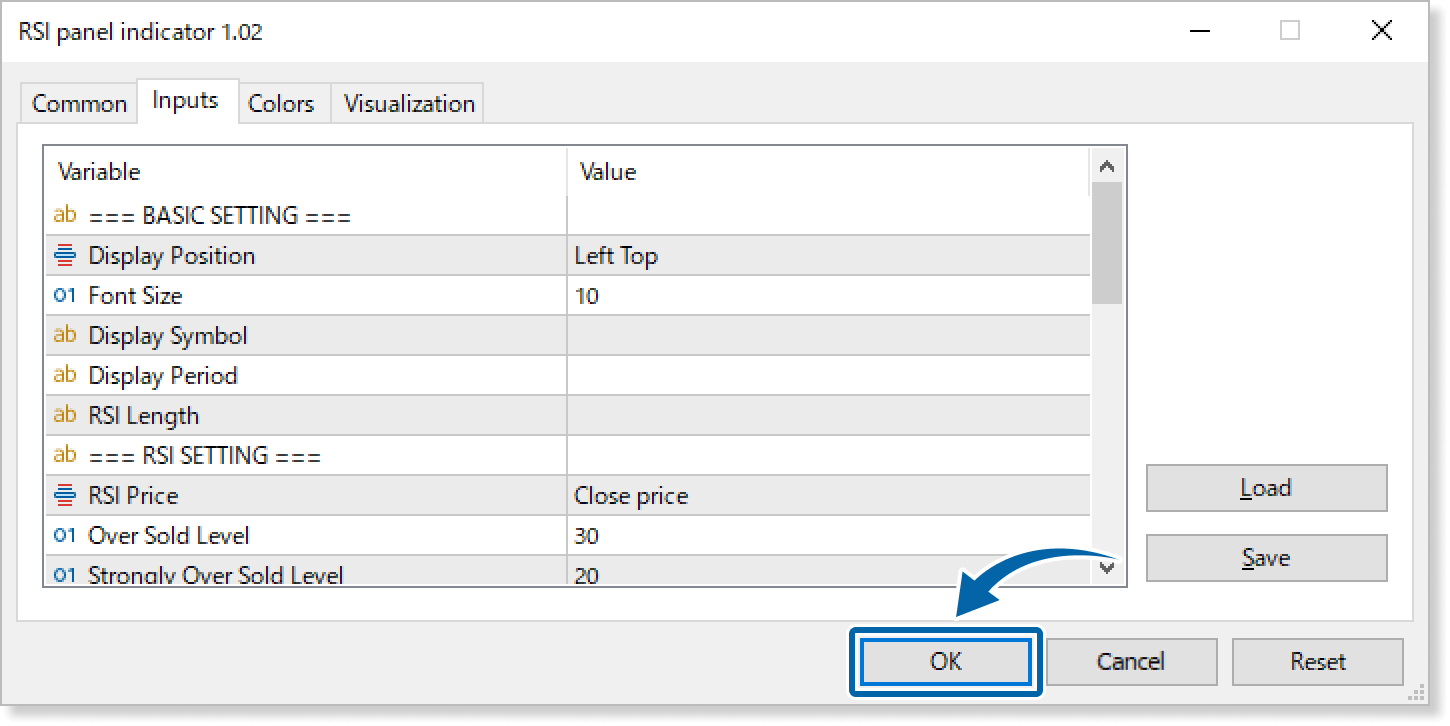Click the string icon beside BASIC SETTING
1450x726 pixels.
point(65,215)
